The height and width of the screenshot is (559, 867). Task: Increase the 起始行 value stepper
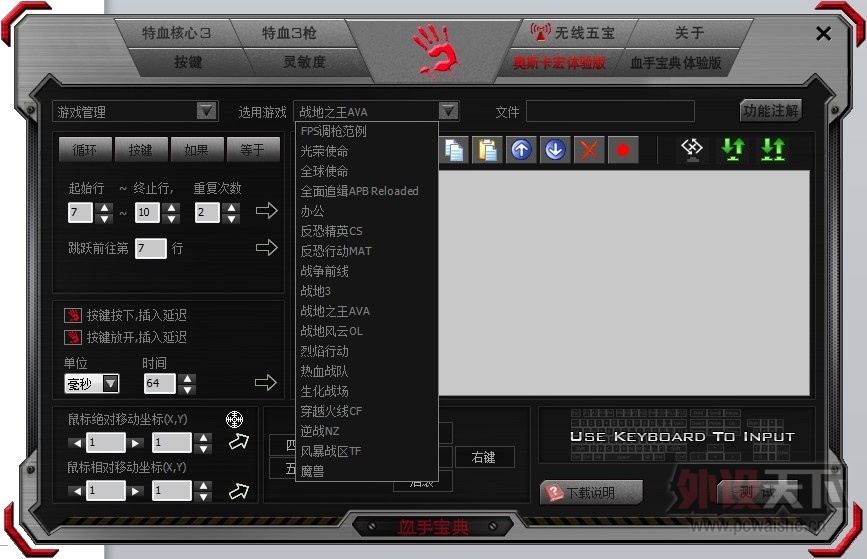pos(104,207)
